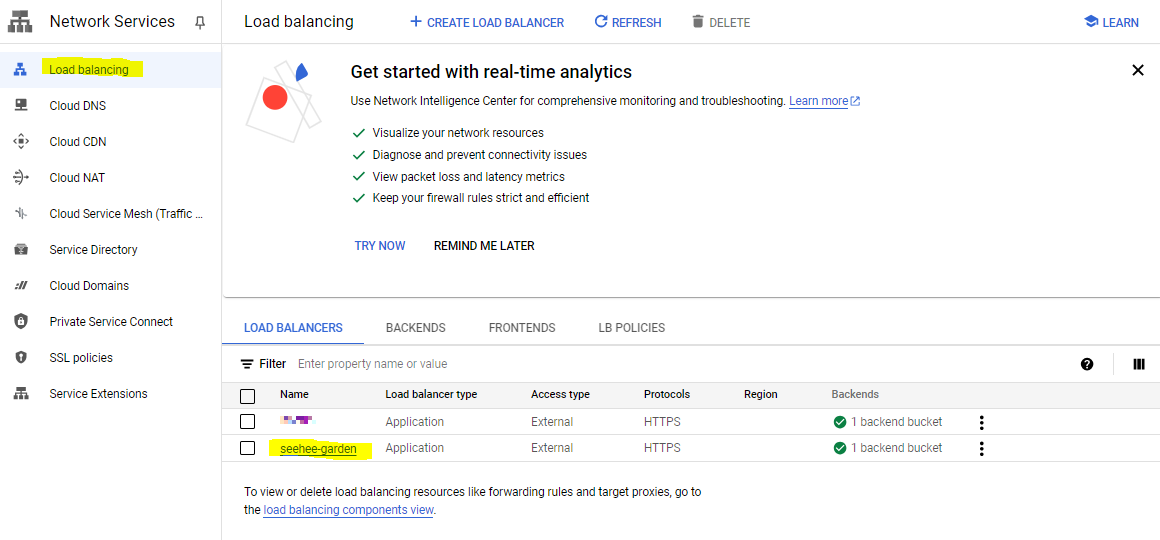1160x540 pixels.
Task: Click the Protocols column header
Action: pos(667,394)
